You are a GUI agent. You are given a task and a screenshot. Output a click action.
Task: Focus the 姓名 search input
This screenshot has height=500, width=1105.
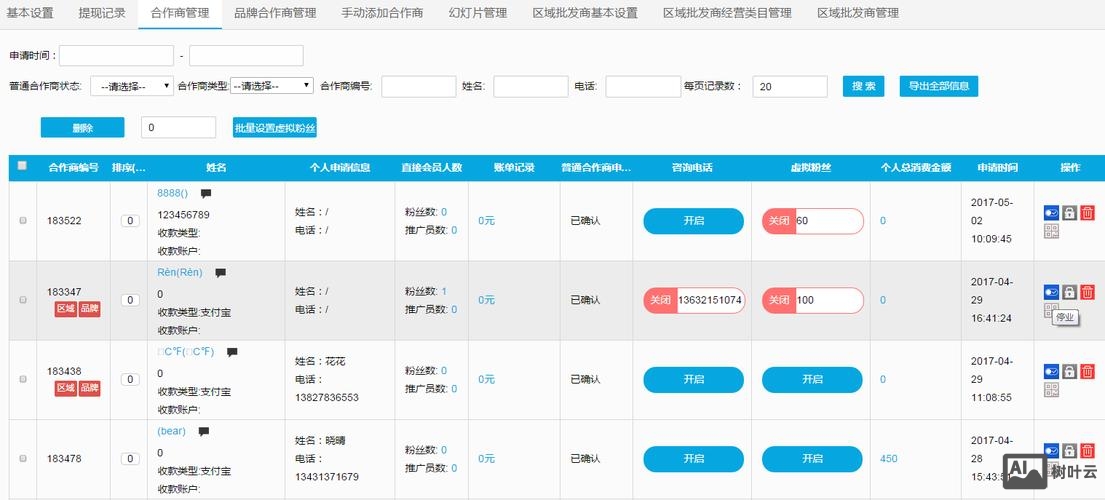tap(531, 87)
